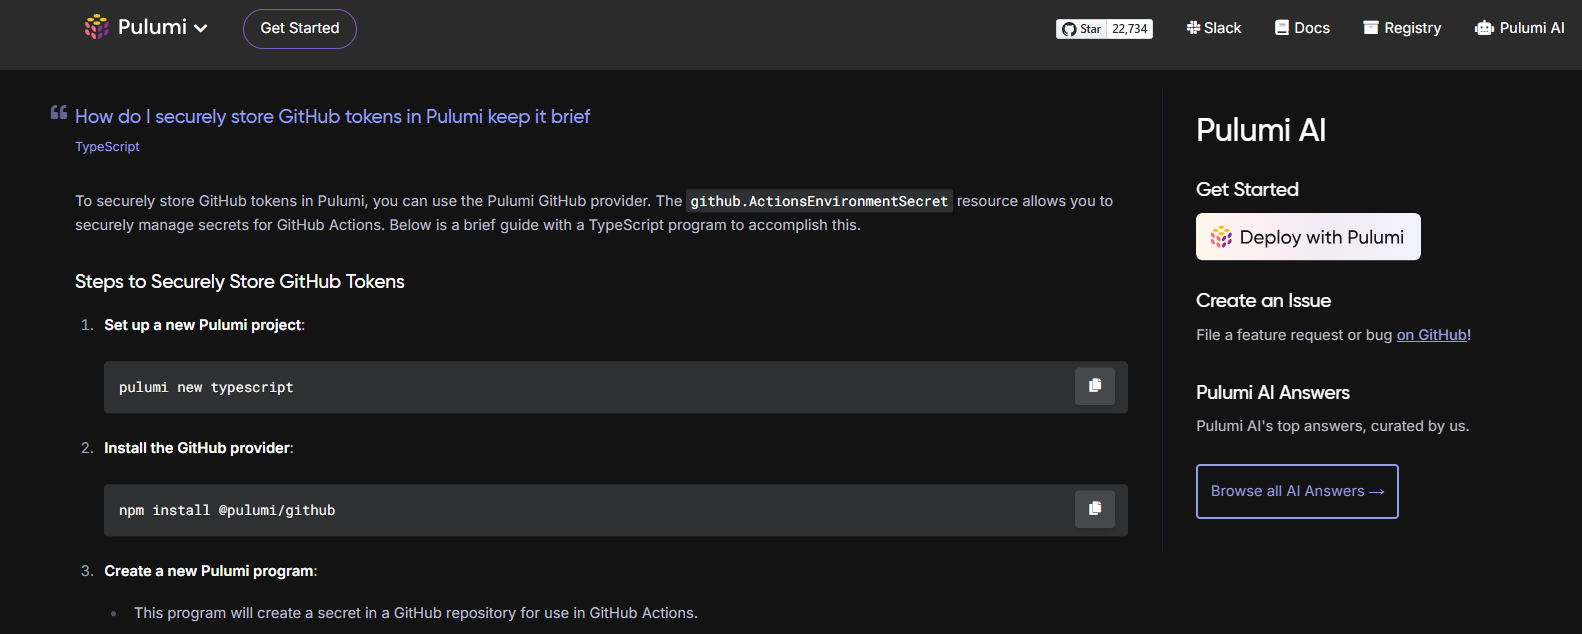Image resolution: width=1582 pixels, height=634 pixels.
Task: Open the 'on GitHub' link
Action: [1432, 335]
